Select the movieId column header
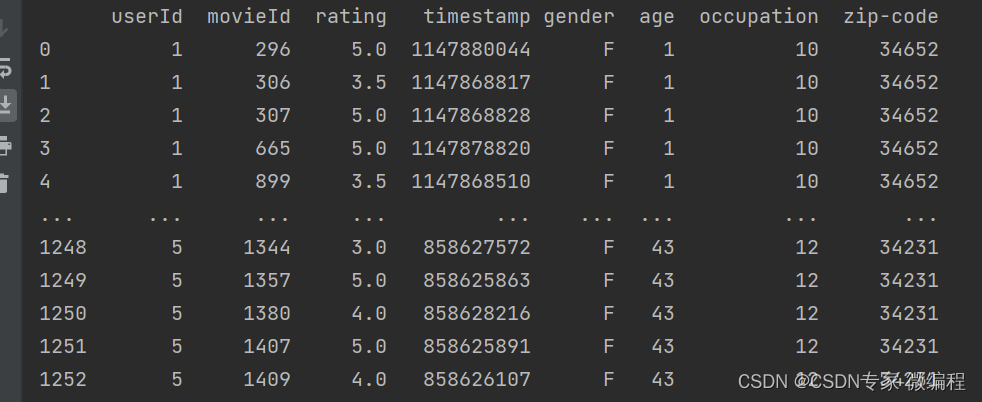This screenshot has height=402, width=982. 249,17
